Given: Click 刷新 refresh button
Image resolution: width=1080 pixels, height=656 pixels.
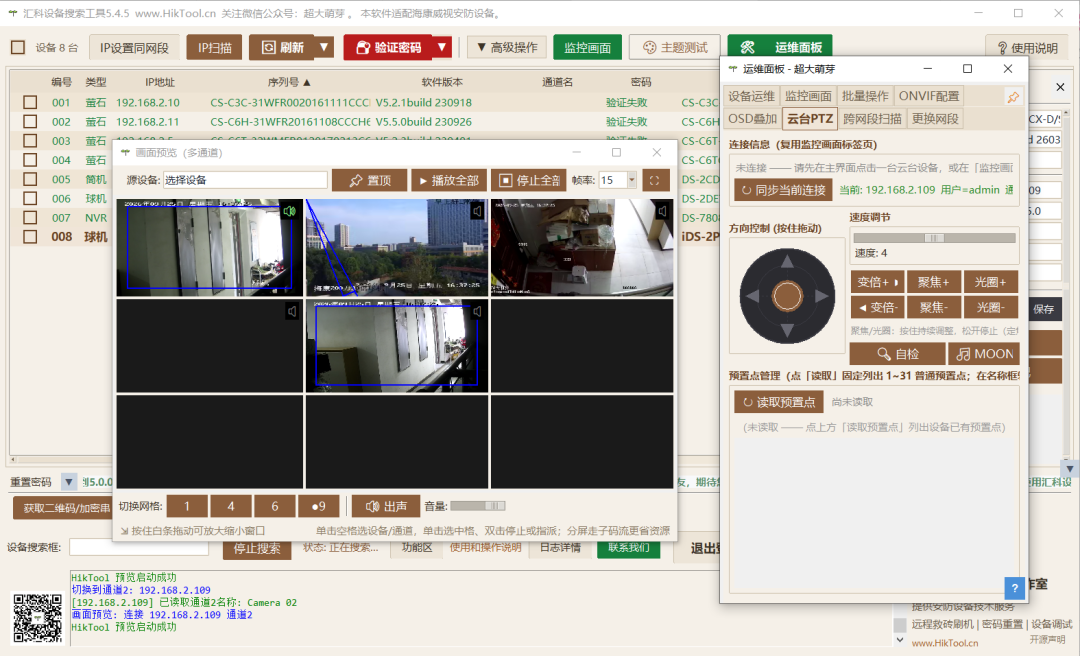Looking at the screenshot, I should point(282,48).
